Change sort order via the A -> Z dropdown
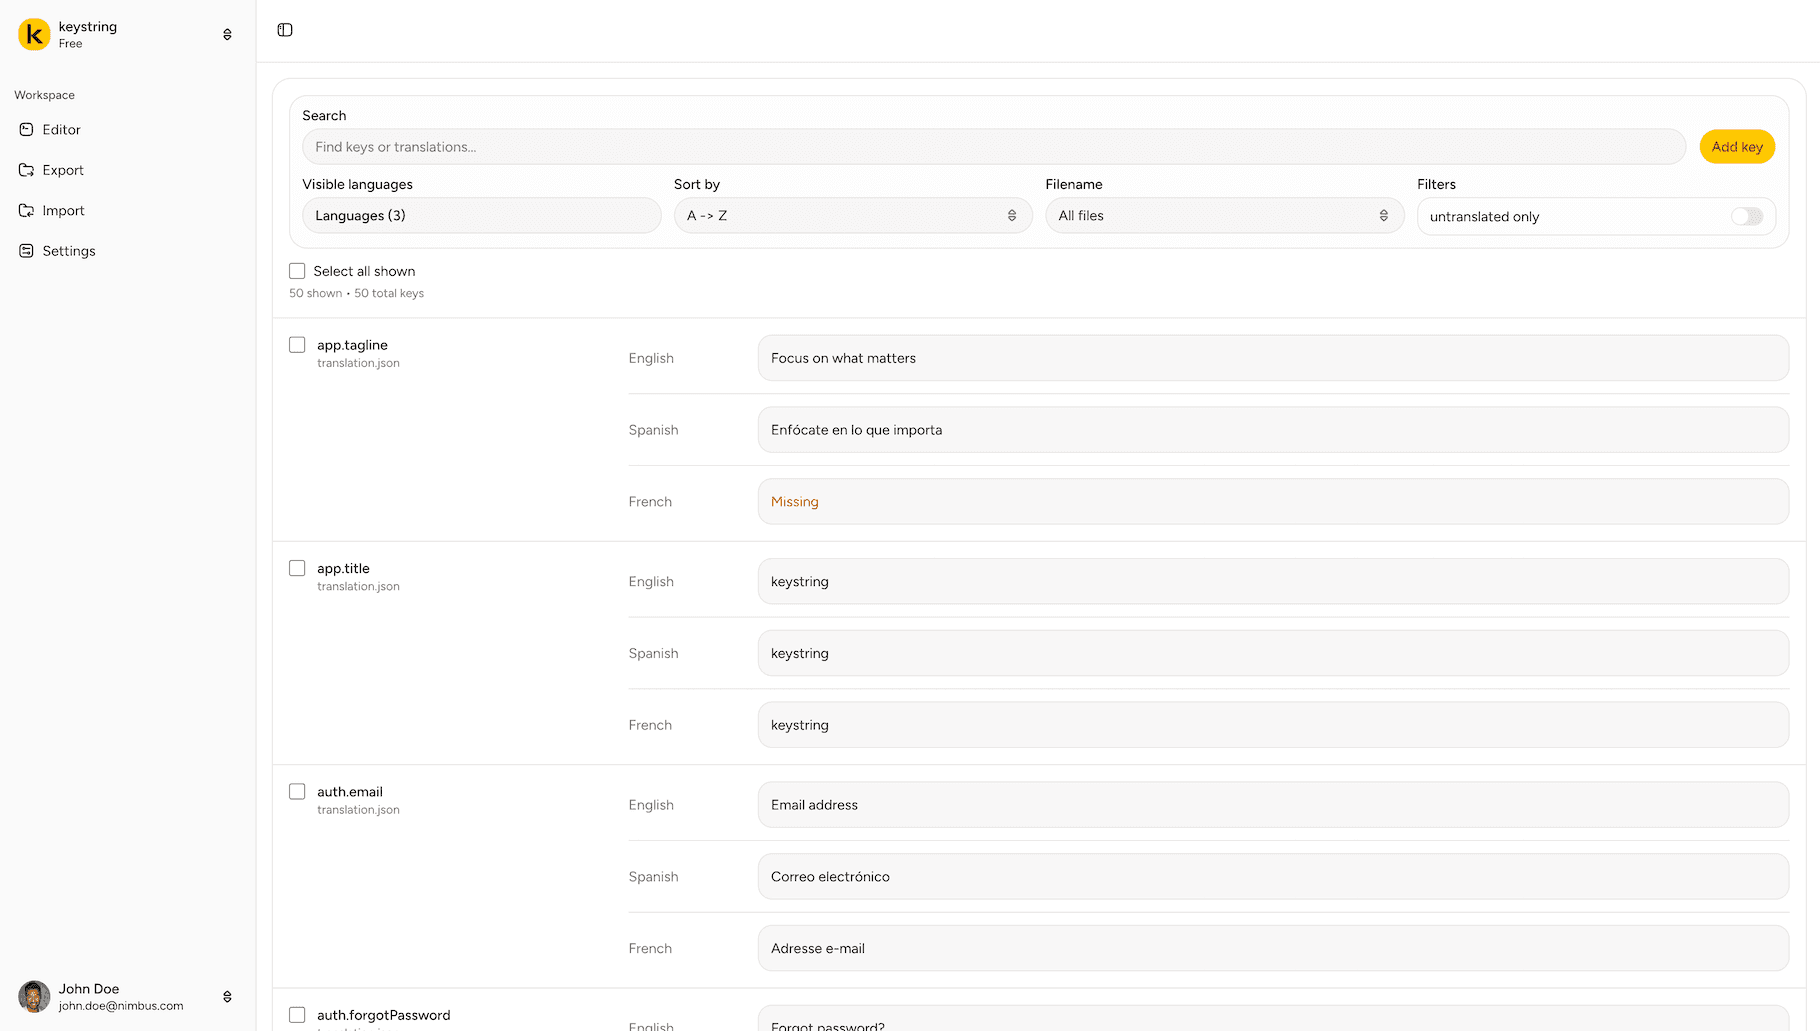This screenshot has height=1031, width=1820. point(851,215)
